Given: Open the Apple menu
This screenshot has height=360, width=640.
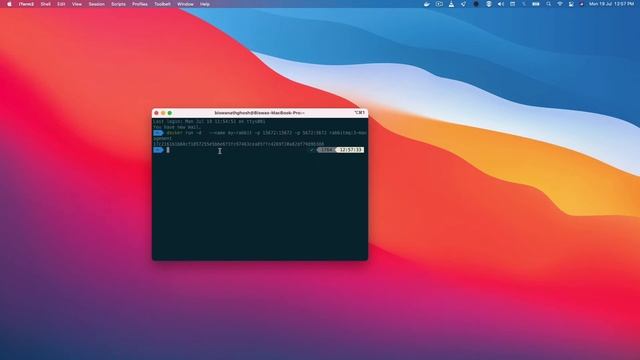Looking at the screenshot, I should (9, 4).
